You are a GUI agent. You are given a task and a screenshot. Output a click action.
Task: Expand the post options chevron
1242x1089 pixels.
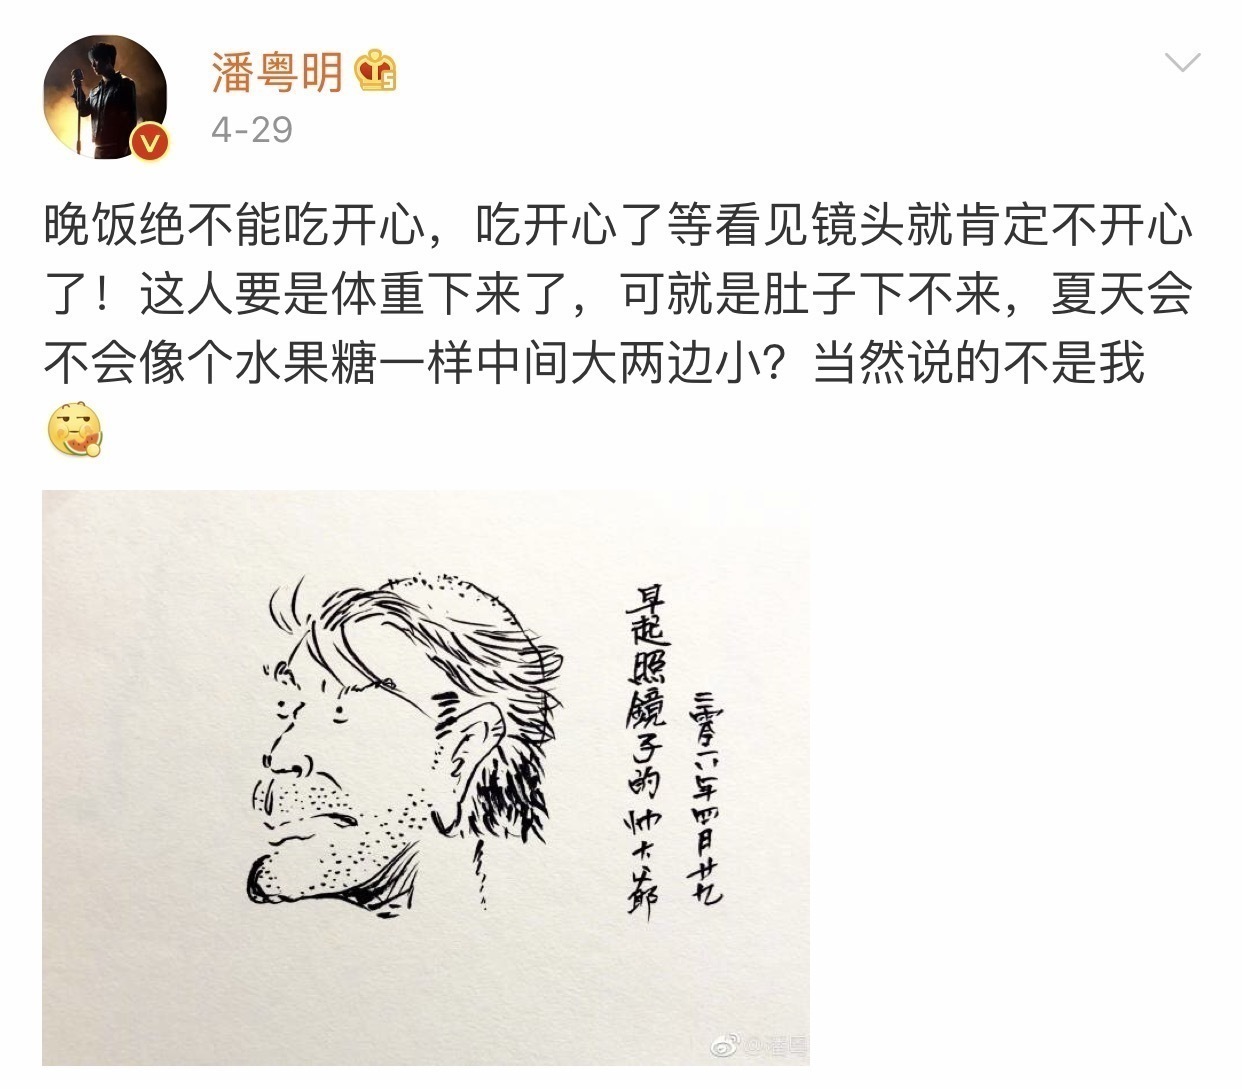click(x=1183, y=64)
